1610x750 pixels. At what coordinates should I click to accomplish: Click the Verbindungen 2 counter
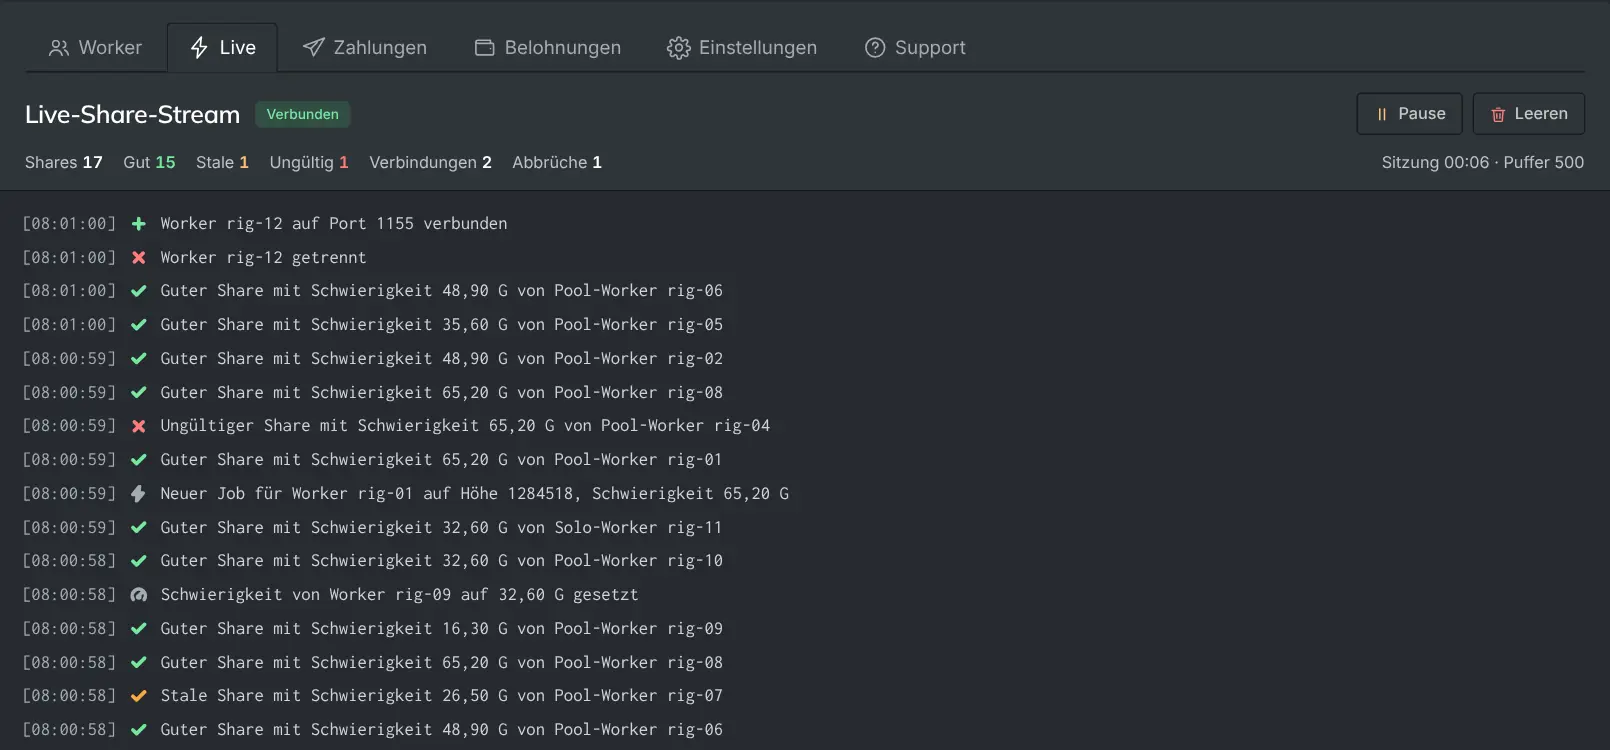click(430, 162)
